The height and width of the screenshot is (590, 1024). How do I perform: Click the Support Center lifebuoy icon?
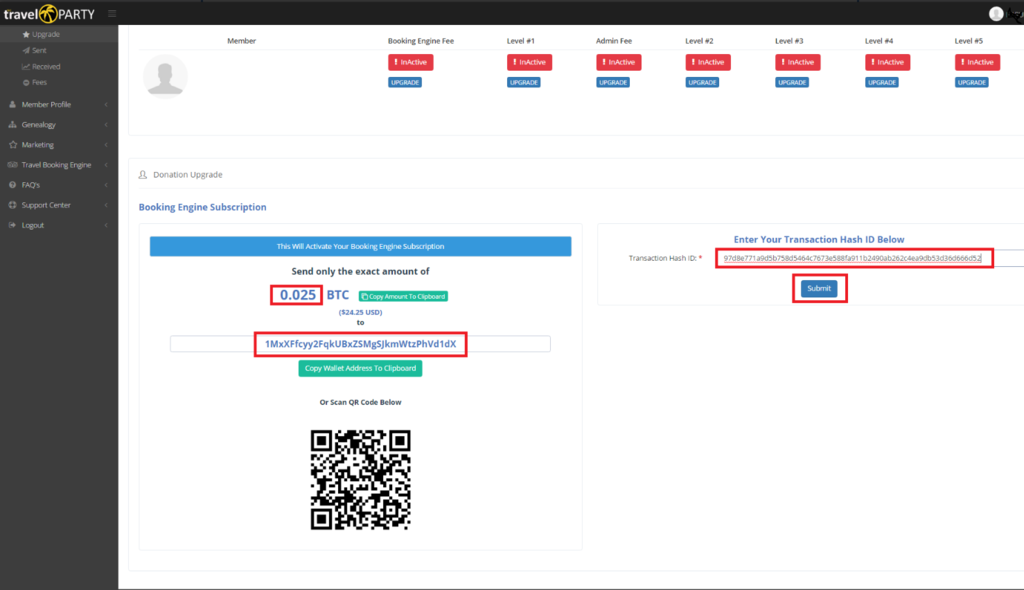click(x=12, y=205)
